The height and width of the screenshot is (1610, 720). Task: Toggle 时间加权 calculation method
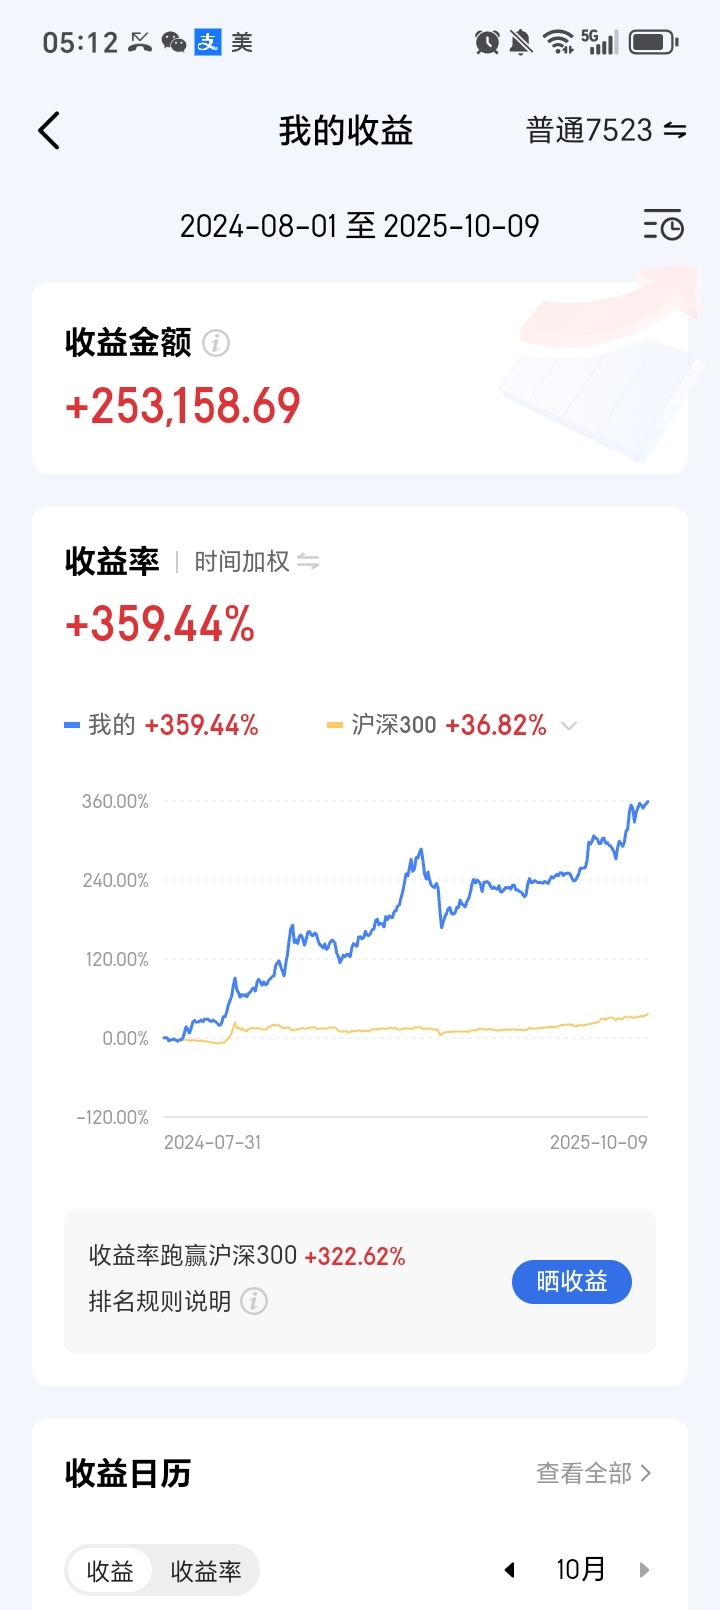(257, 562)
